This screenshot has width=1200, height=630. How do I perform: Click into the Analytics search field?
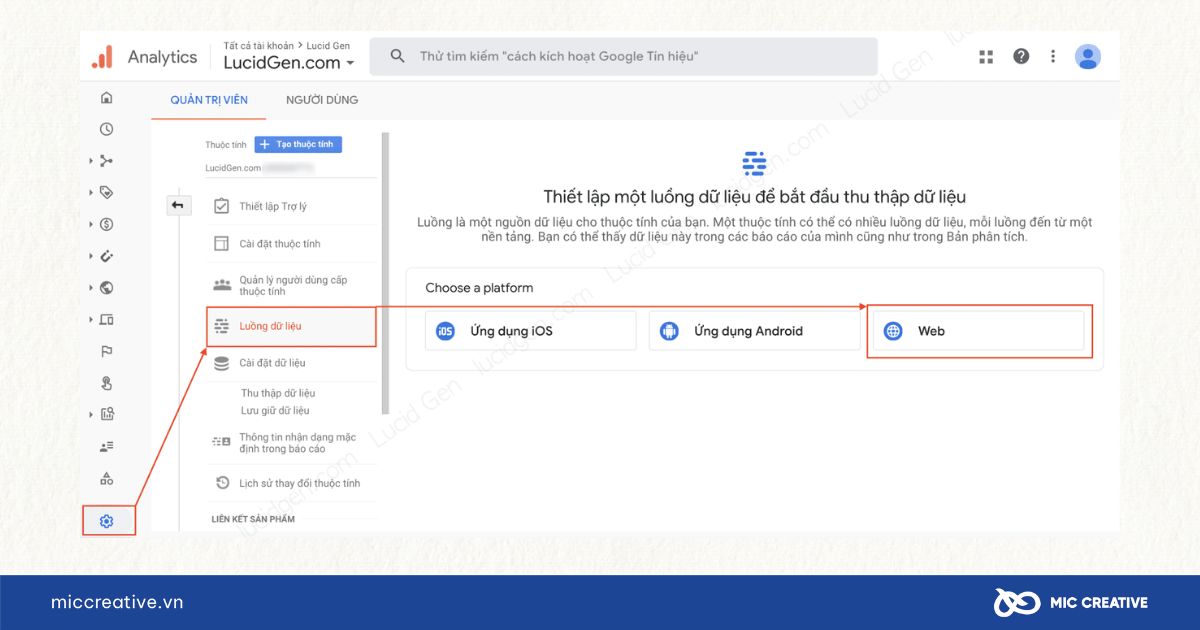(623, 57)
